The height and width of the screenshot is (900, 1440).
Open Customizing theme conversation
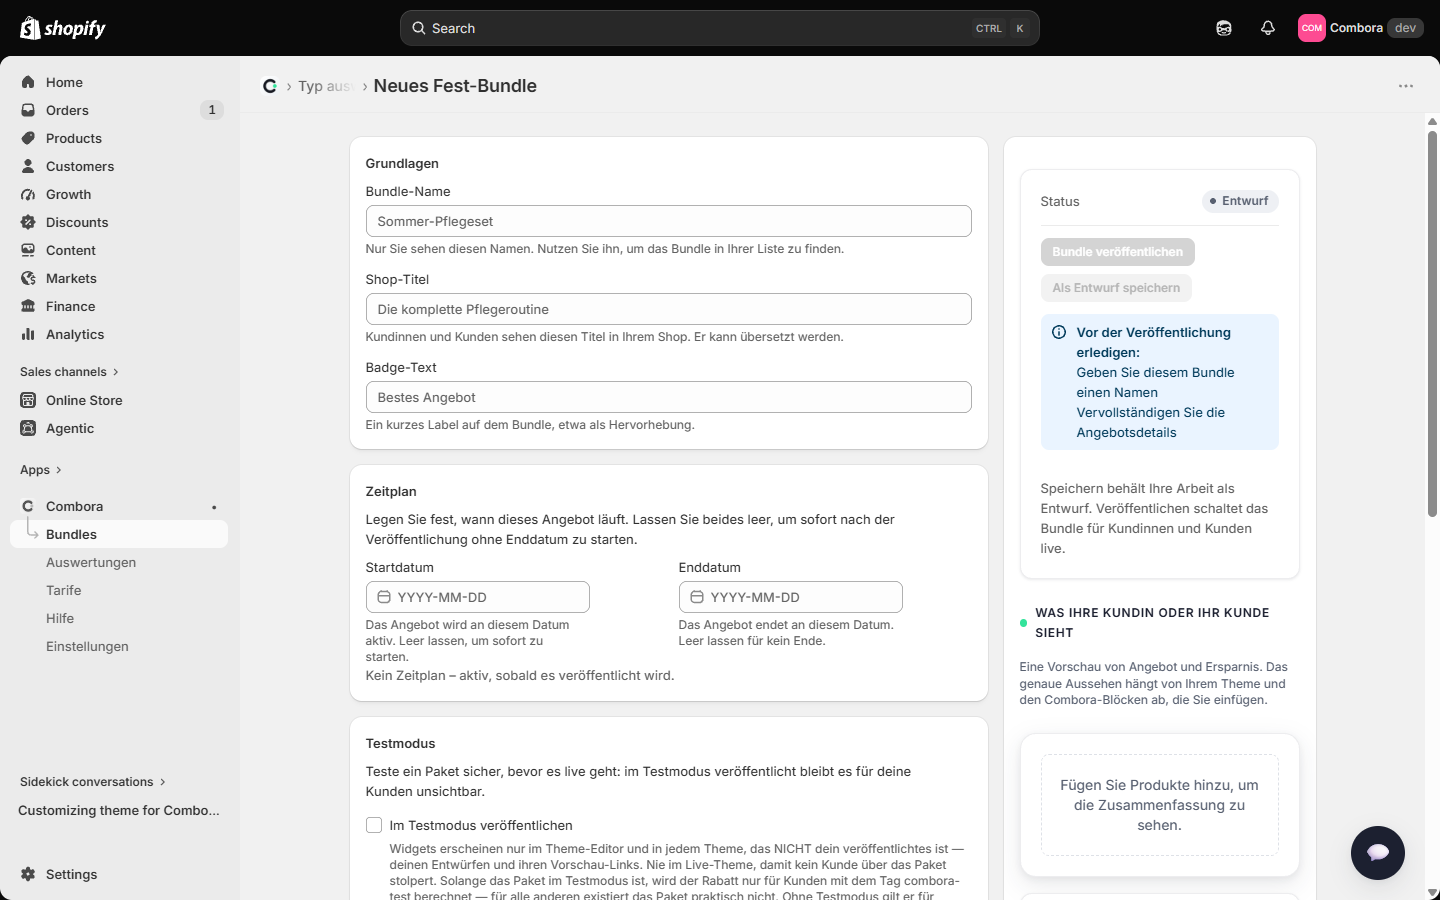119,810
